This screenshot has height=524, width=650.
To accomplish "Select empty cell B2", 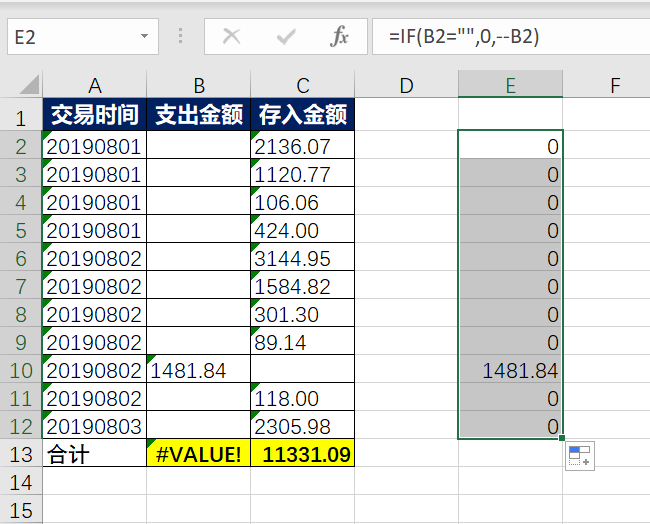I will [x=199, y=145].
